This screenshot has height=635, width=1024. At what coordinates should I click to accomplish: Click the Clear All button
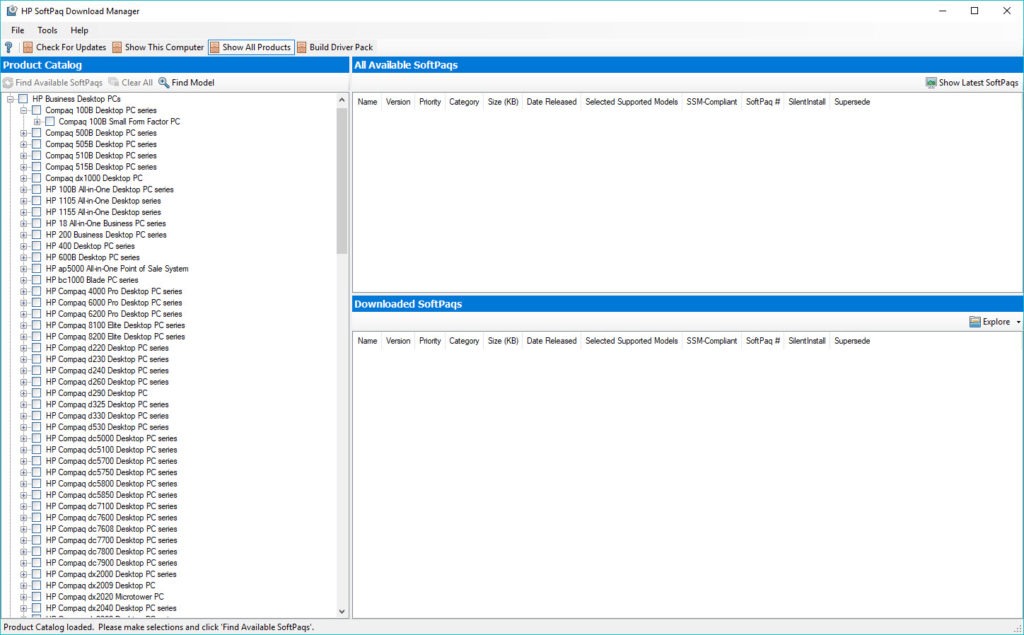(131, 82)
